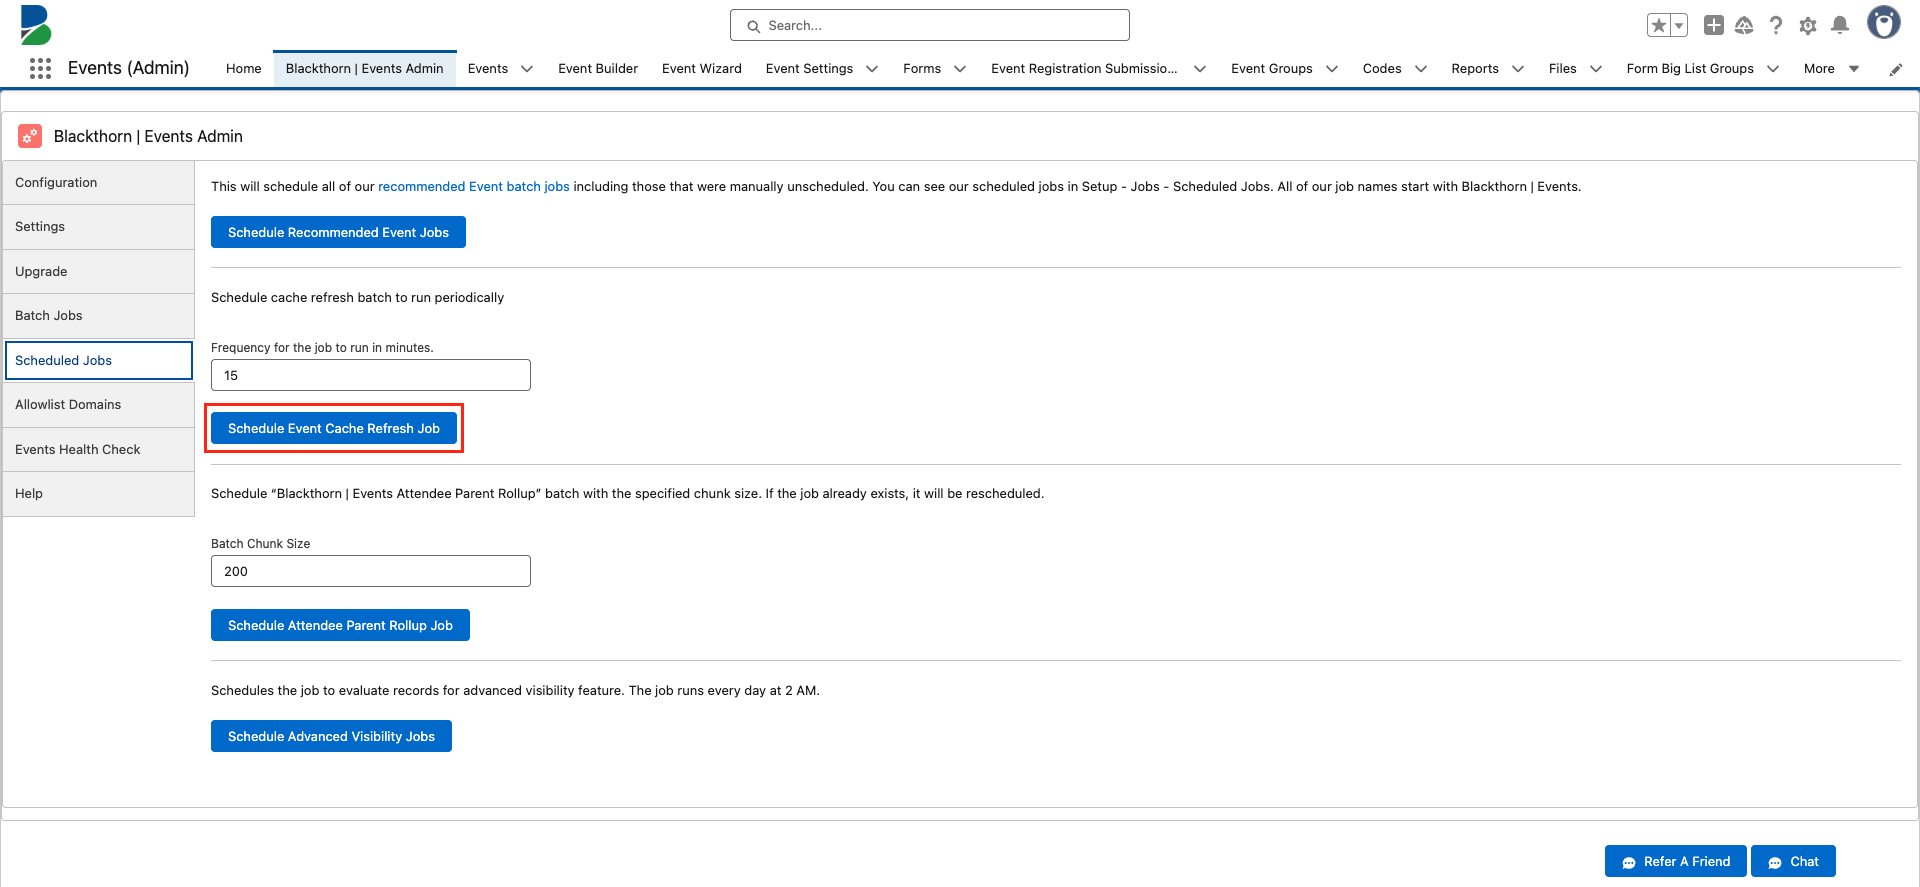
Task: Click the Events (Admin) app name
Action: pos(128,68)
